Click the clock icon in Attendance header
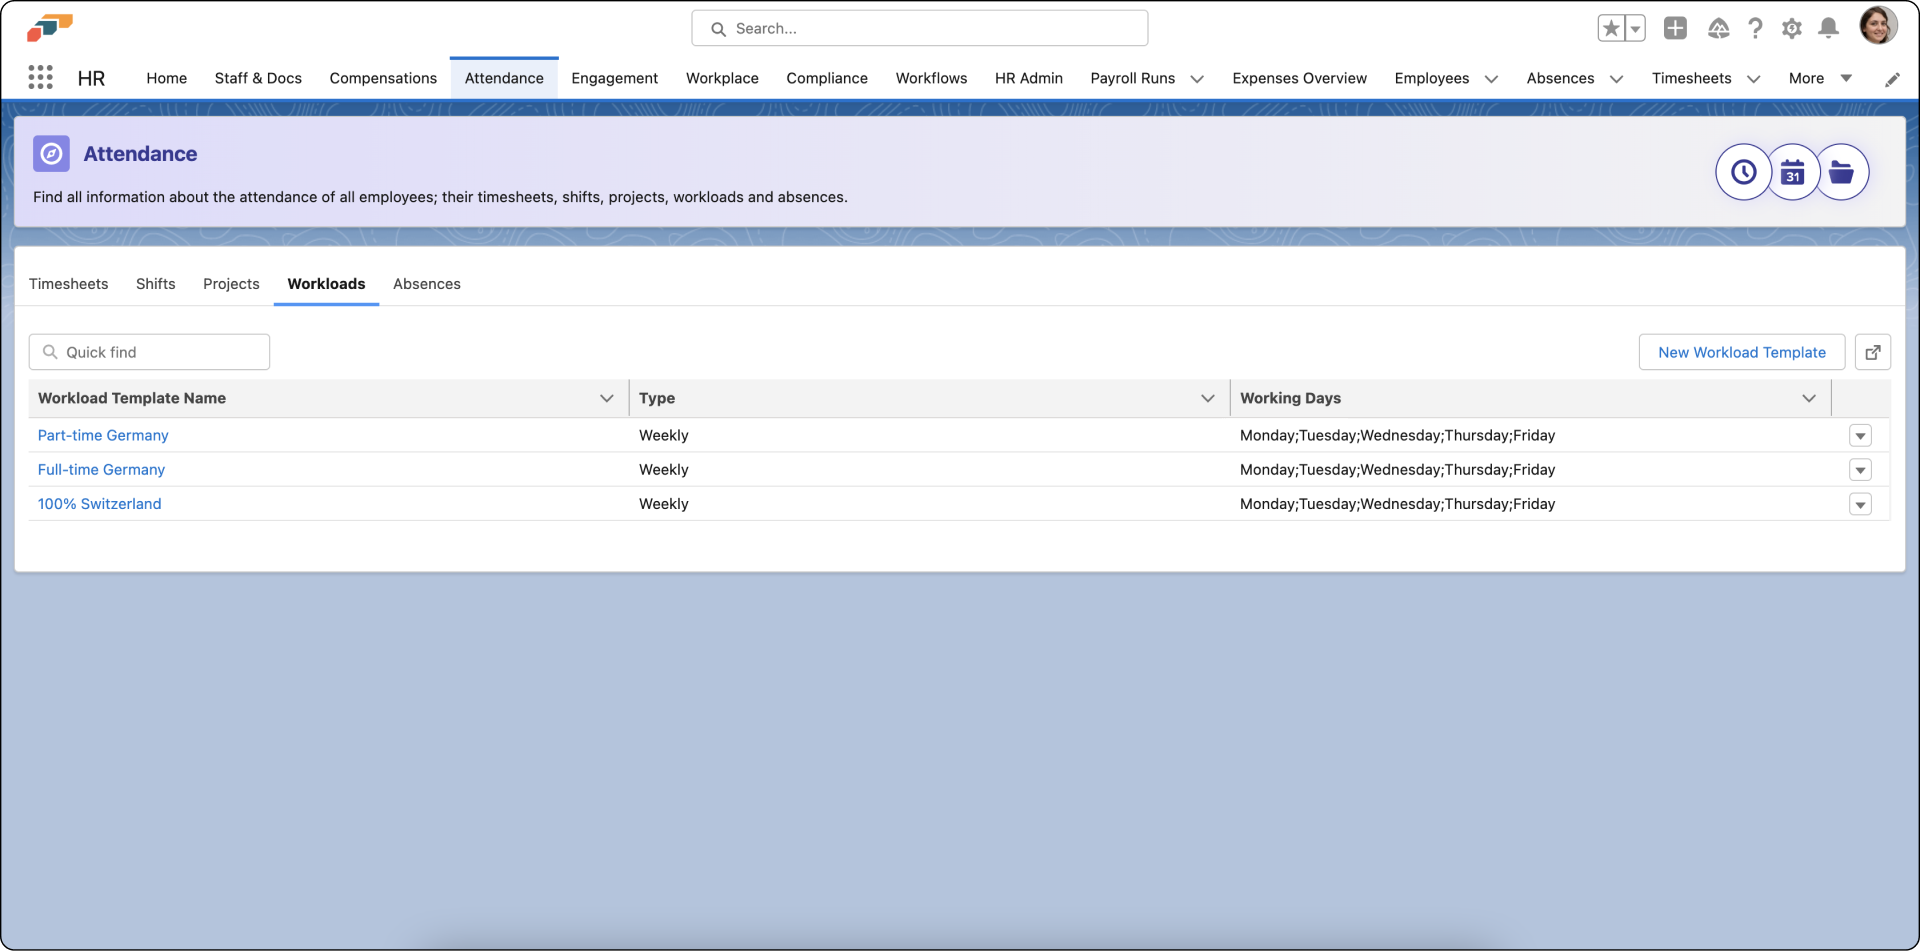Screen dimensions: 1920x951 coord(1743,171)
